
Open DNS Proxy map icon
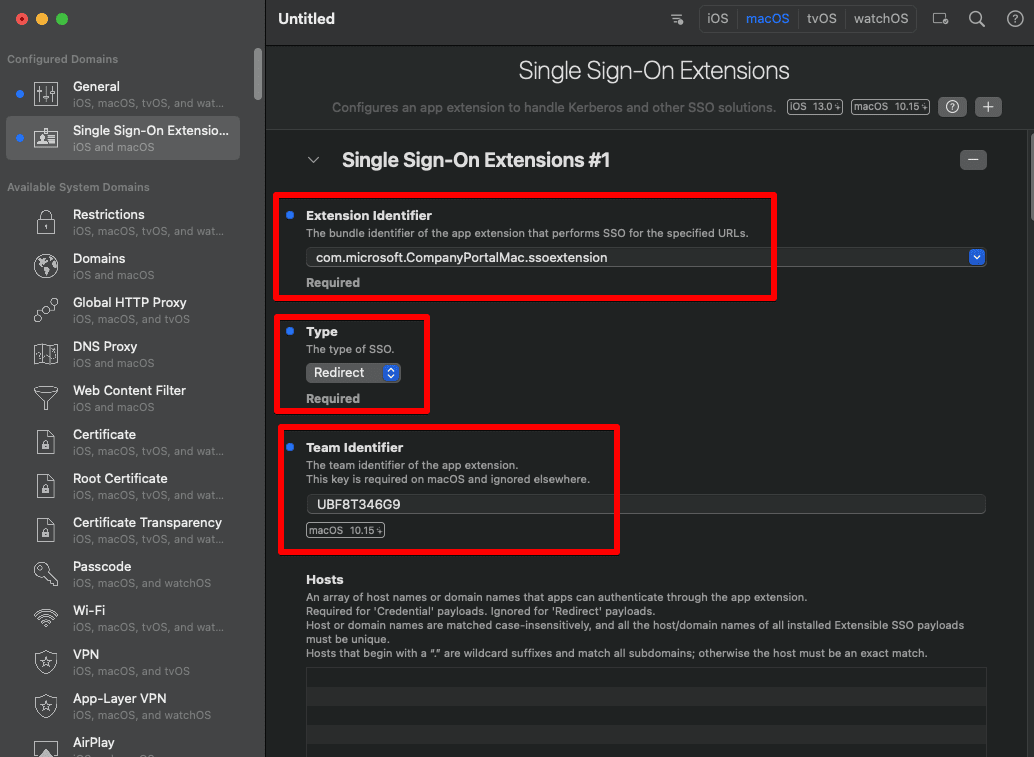[46, 354]
